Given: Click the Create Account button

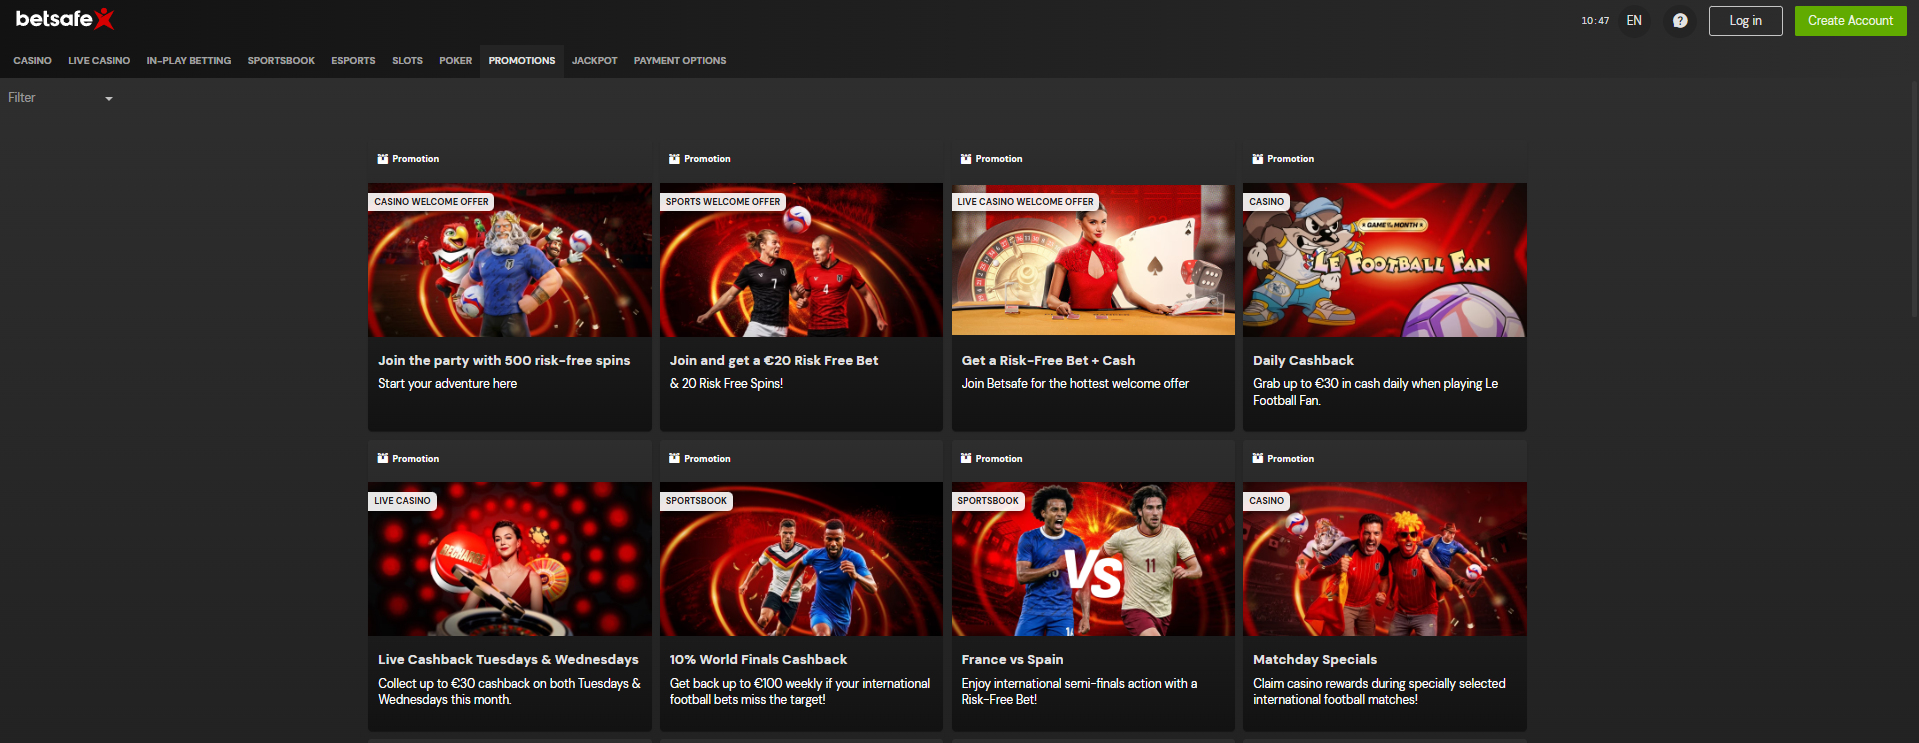Looking at the screenshot, I should (1850, 20).
